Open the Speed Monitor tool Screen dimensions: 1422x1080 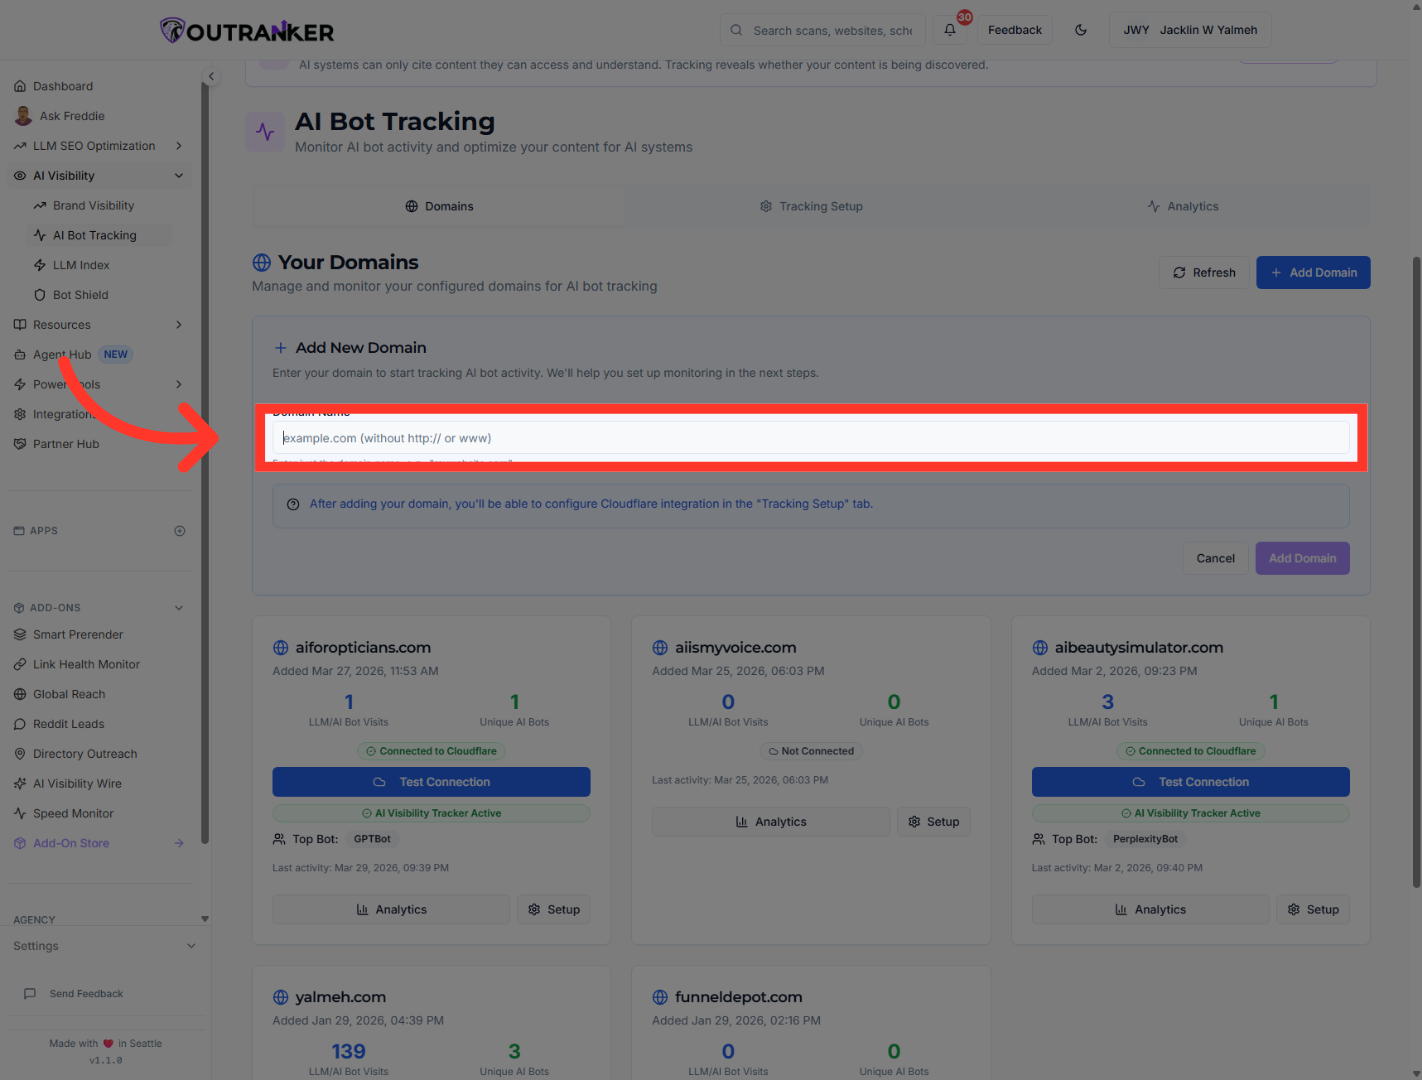72,813
